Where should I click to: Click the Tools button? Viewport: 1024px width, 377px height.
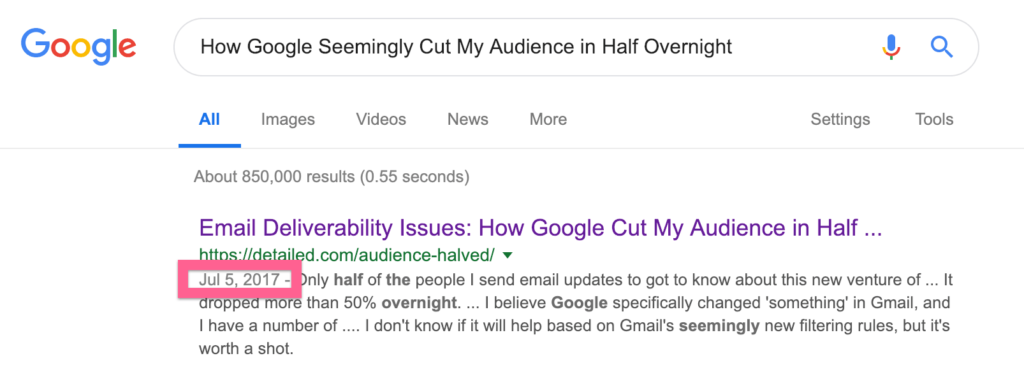point(934,120)
